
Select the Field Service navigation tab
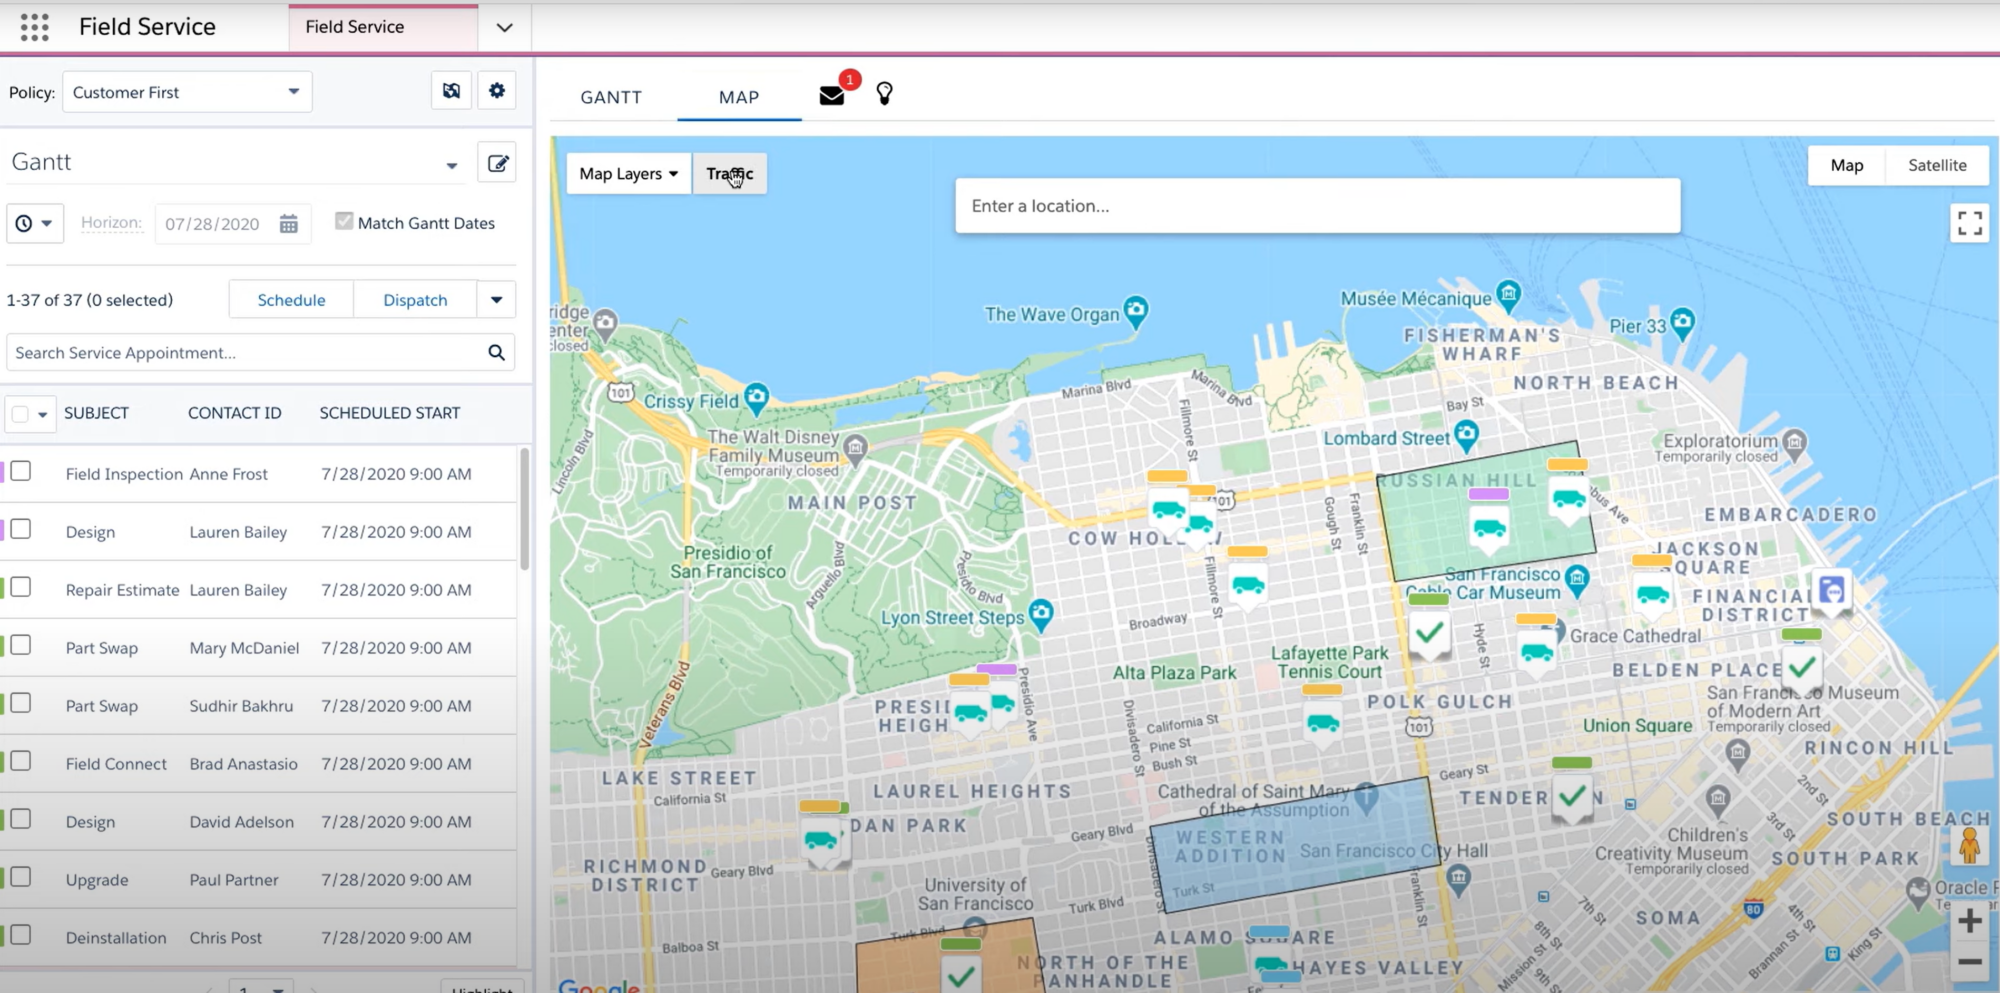[384, 27]
